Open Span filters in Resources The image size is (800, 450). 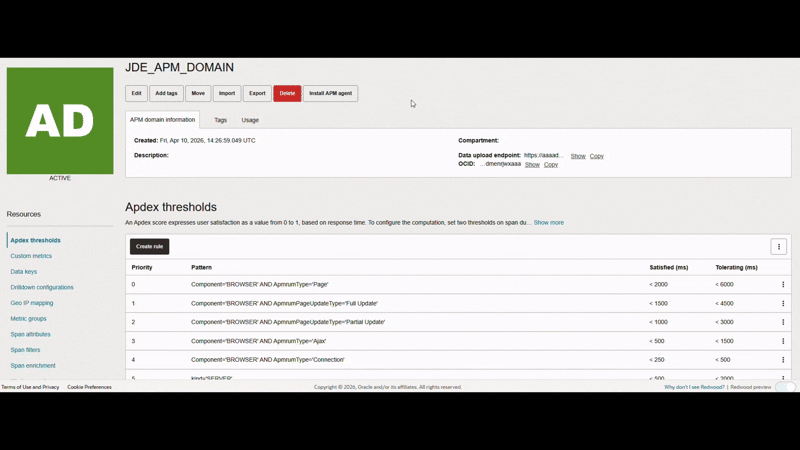25,350
